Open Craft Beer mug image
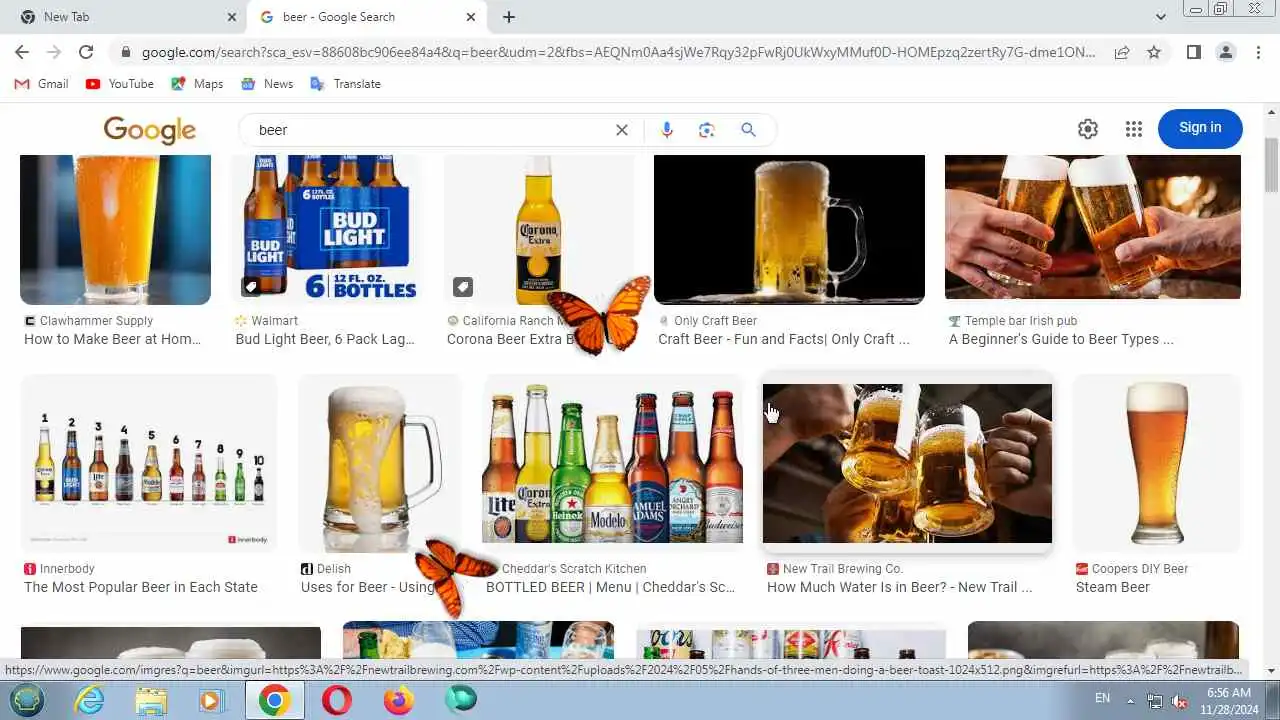The image size is (1280, 720). [789, 229]
